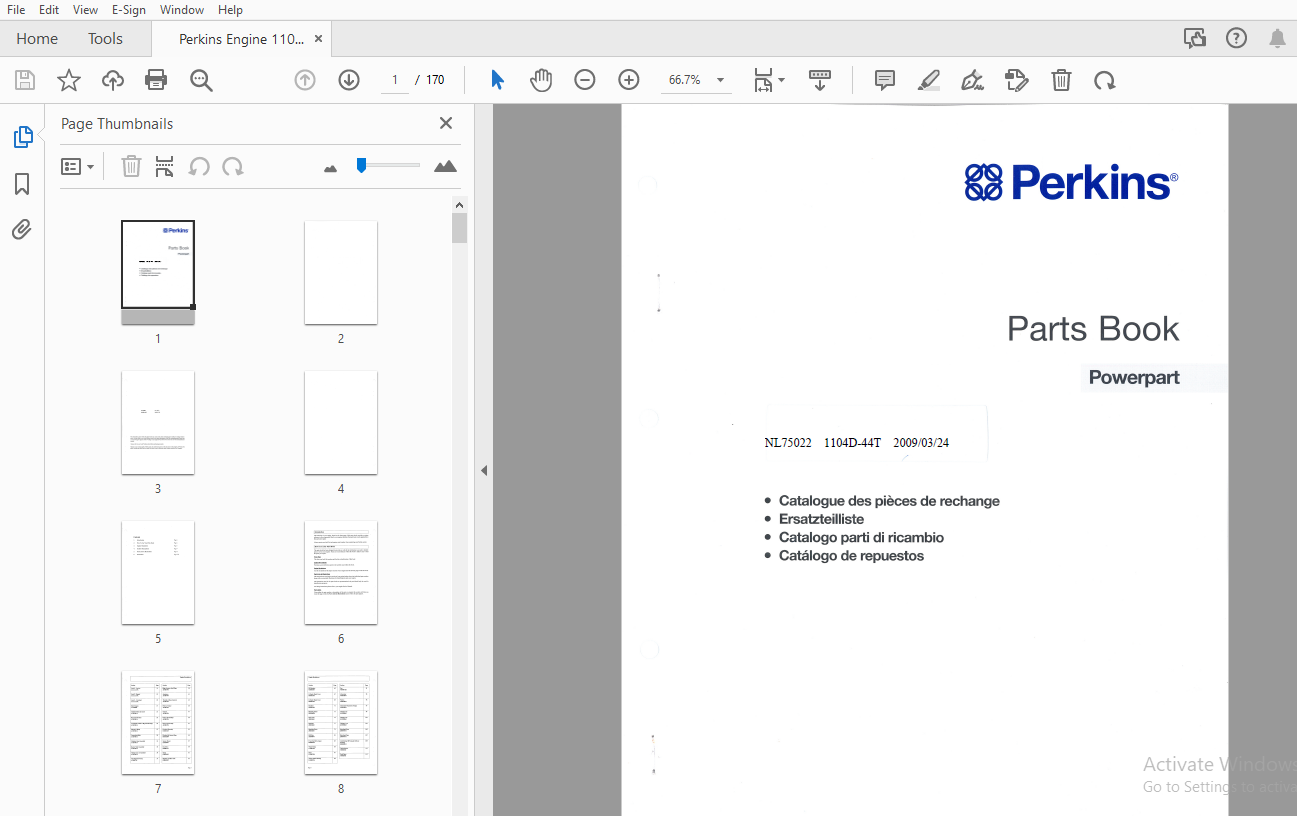1297x816 pixels.
Task: Switch to the Tools tab
Action: pos(105,39)
